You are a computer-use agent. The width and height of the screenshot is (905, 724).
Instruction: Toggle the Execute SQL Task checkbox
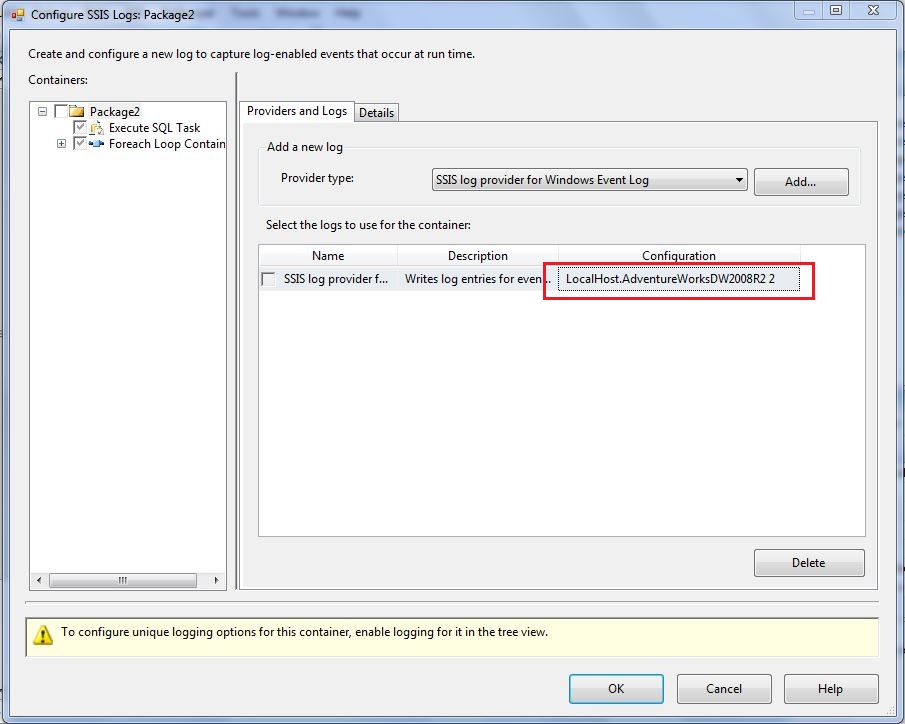coord(80,128)
